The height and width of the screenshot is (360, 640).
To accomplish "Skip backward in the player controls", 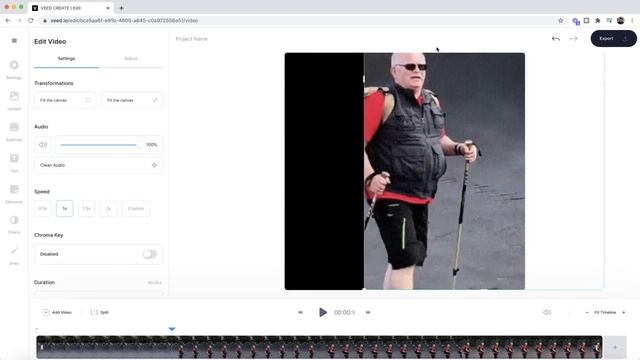I will (300, 312).
